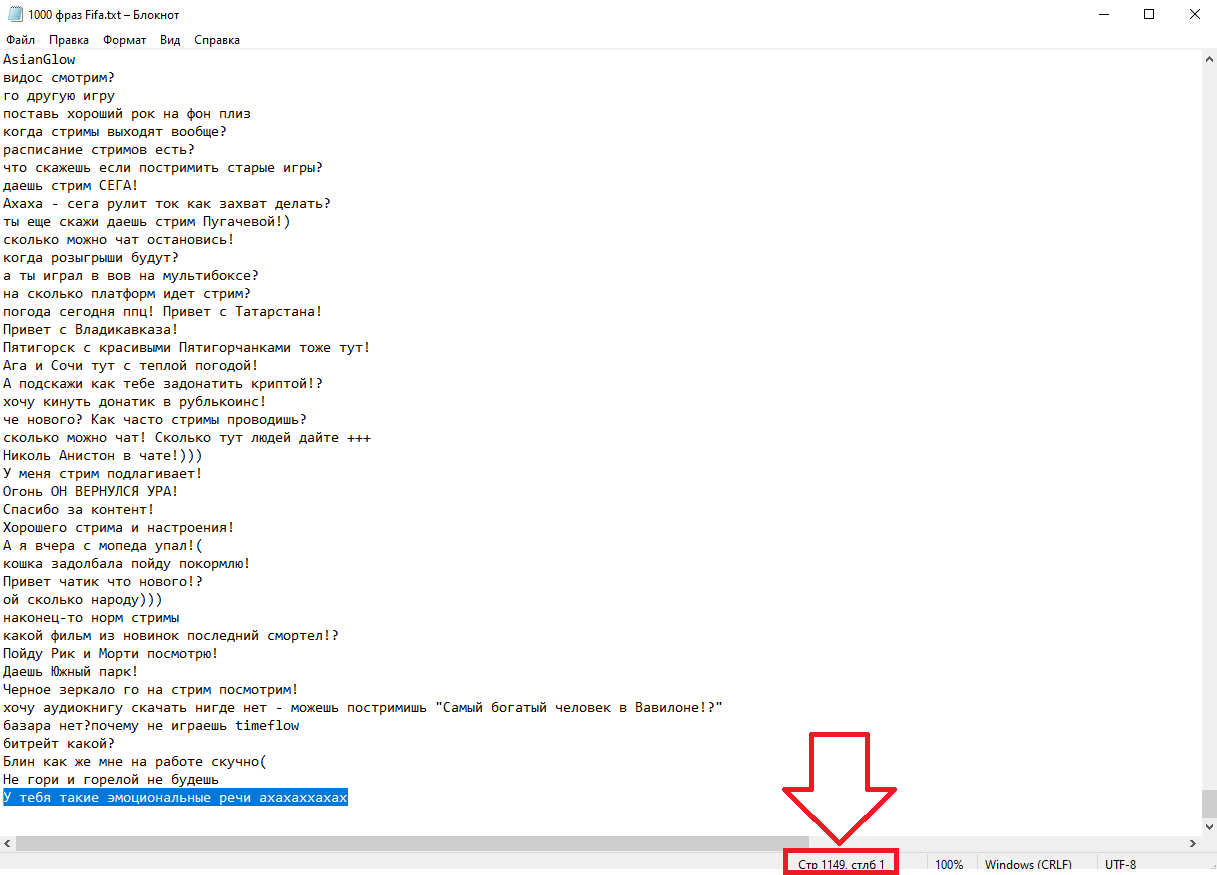This screenshot has width=1217, height=875.
Task: Open the Файл menu
Action: click(x=20, y=40)
